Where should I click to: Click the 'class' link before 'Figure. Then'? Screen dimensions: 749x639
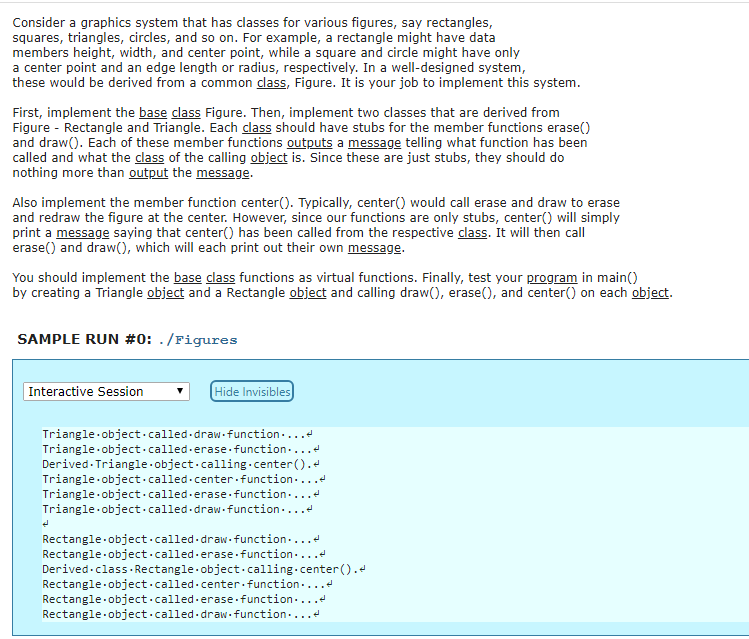pos(186,113)
